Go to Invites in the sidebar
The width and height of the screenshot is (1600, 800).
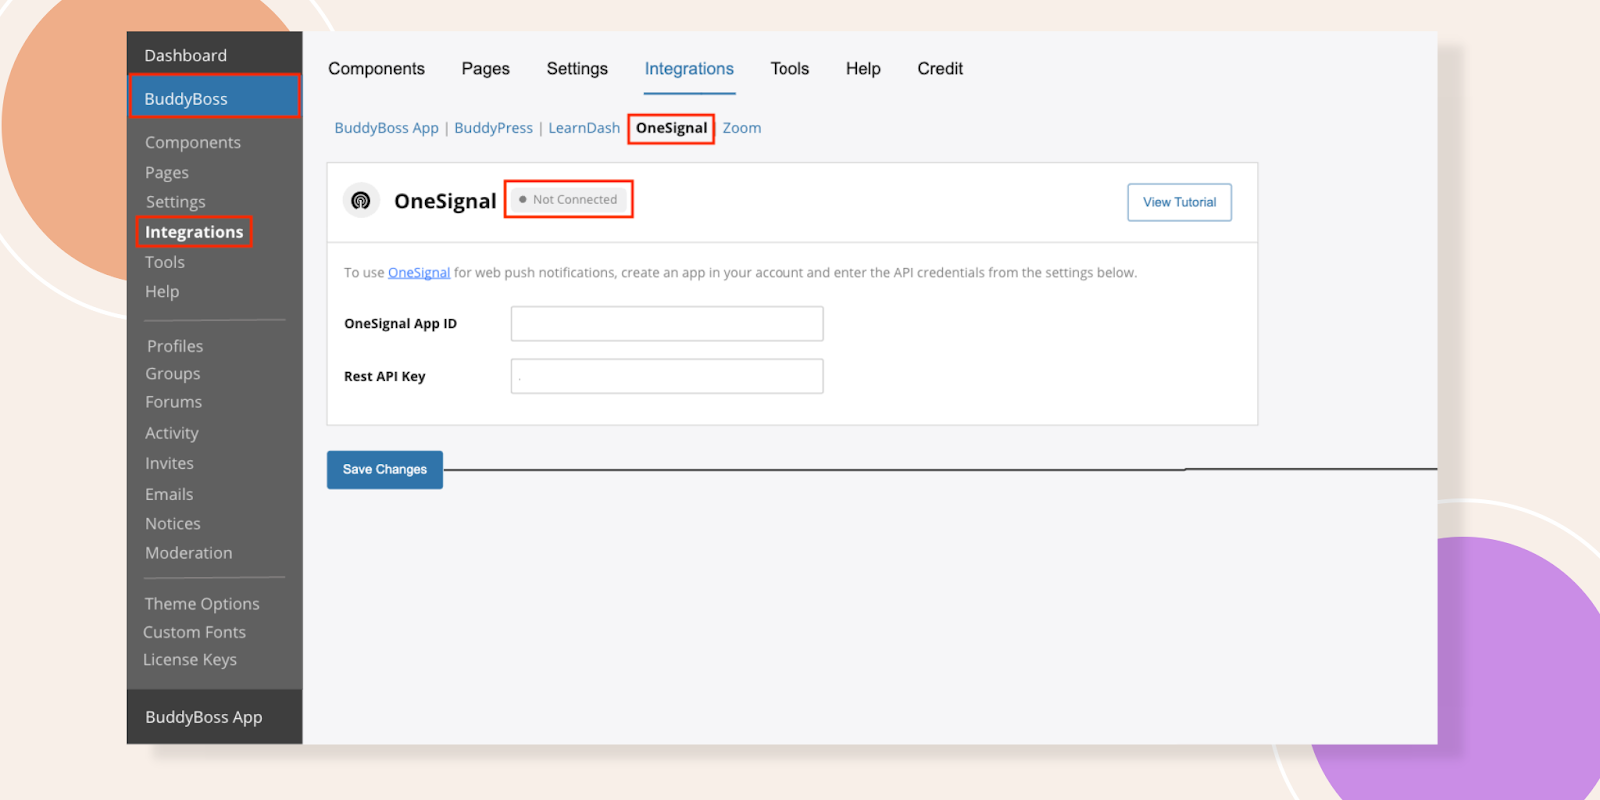tap(169, 463)
